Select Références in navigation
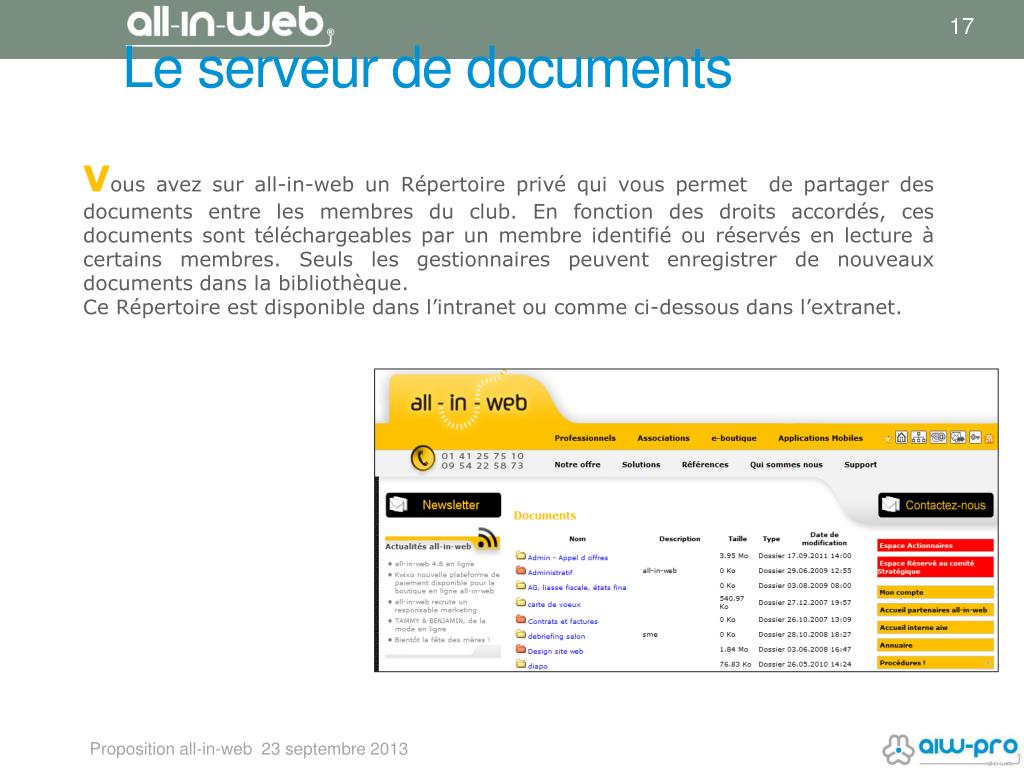This screenshot has height=768, width=1024. (x=705, y=464)
